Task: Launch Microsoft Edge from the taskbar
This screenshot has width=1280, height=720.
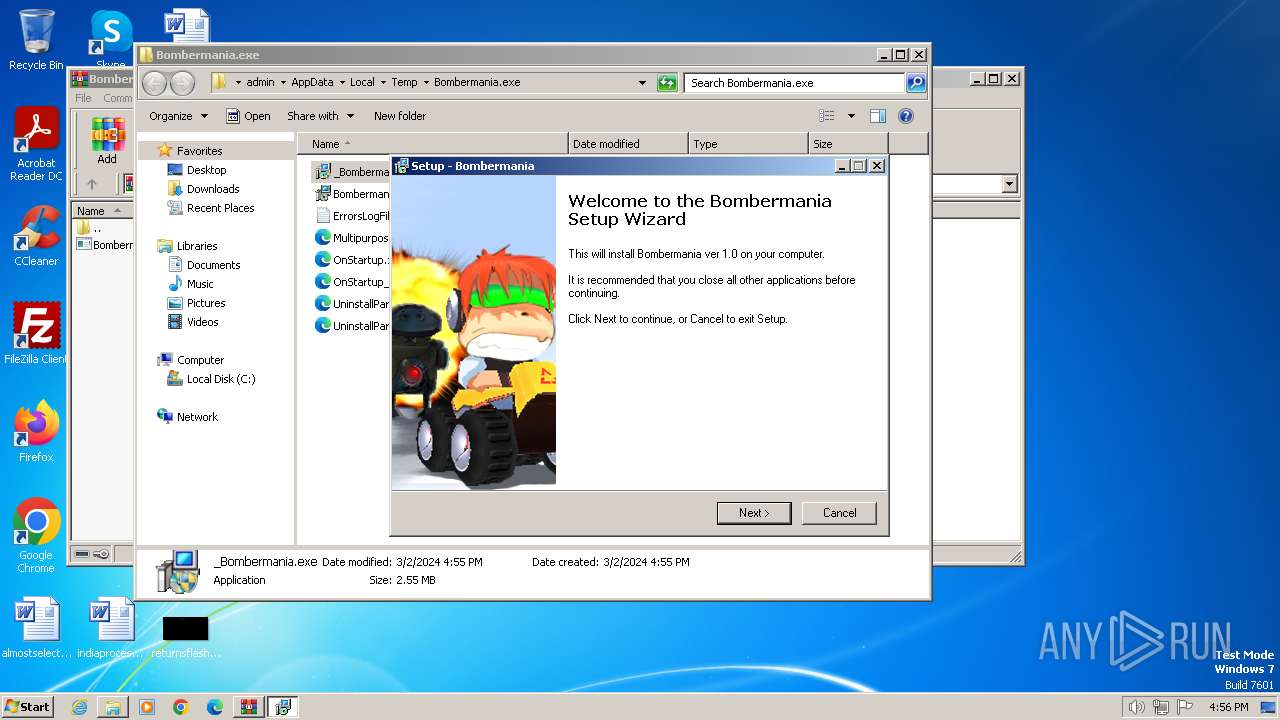Action: [215, 707]
